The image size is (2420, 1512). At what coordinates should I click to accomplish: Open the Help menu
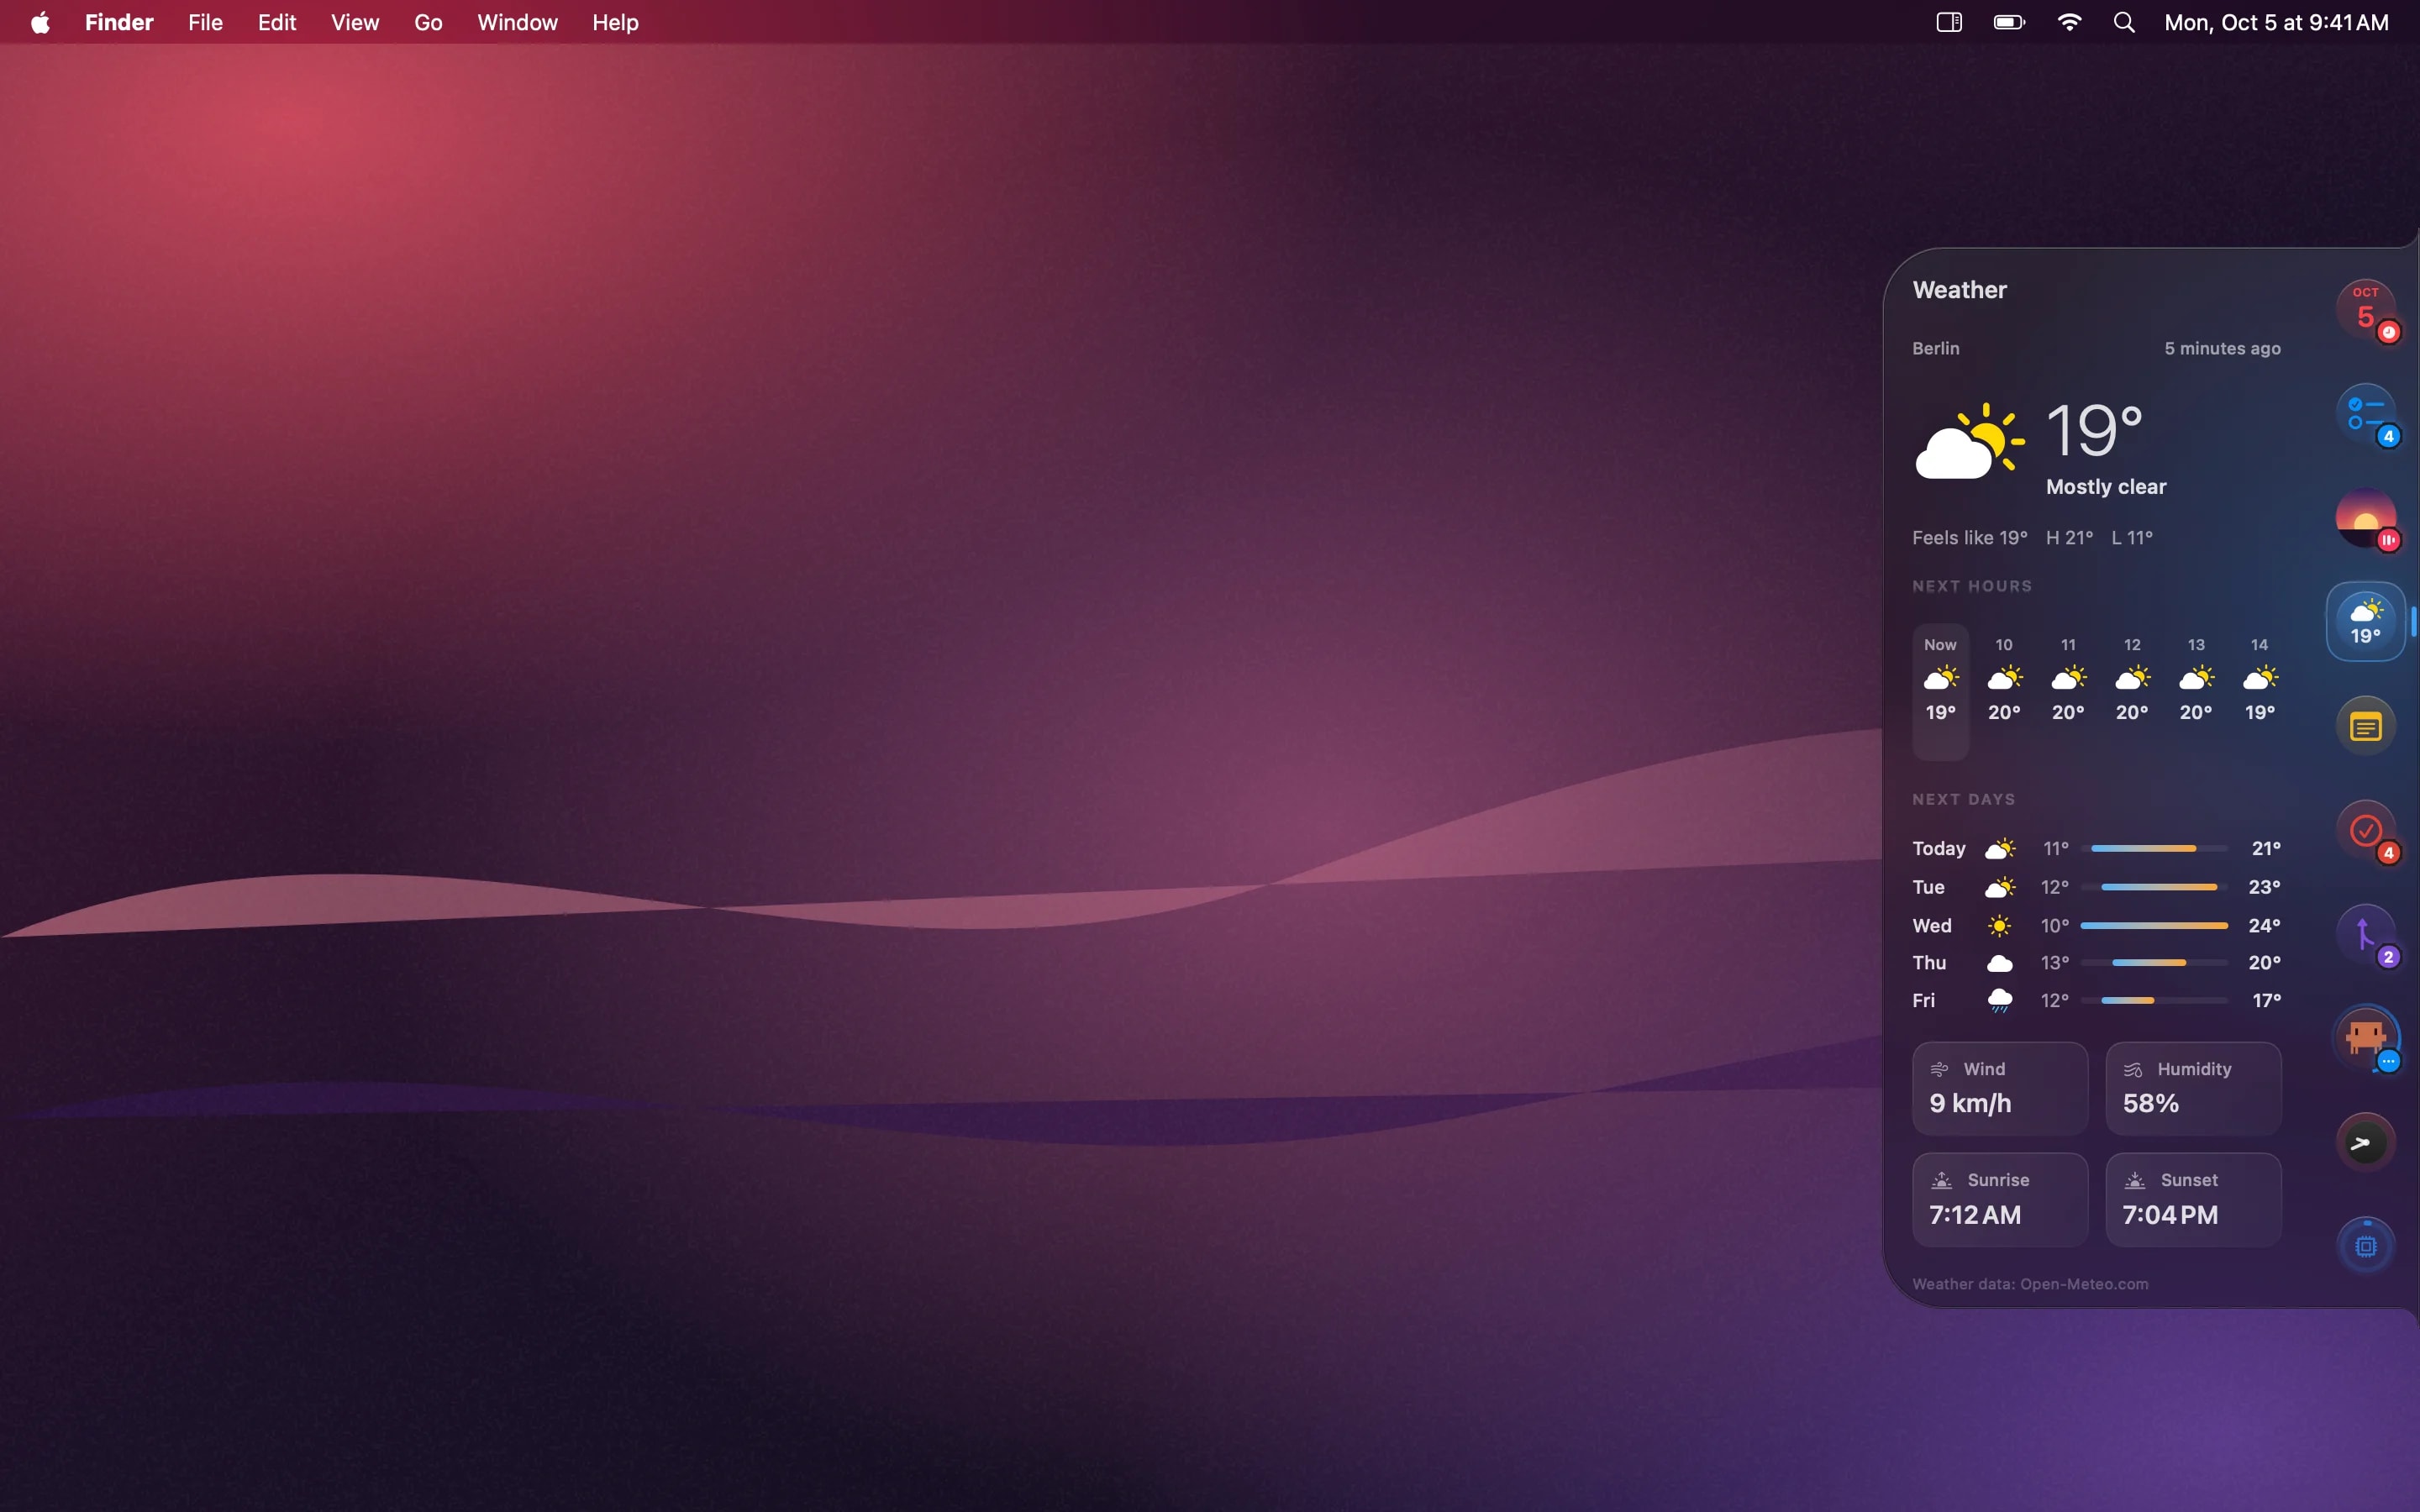point(615,22)
